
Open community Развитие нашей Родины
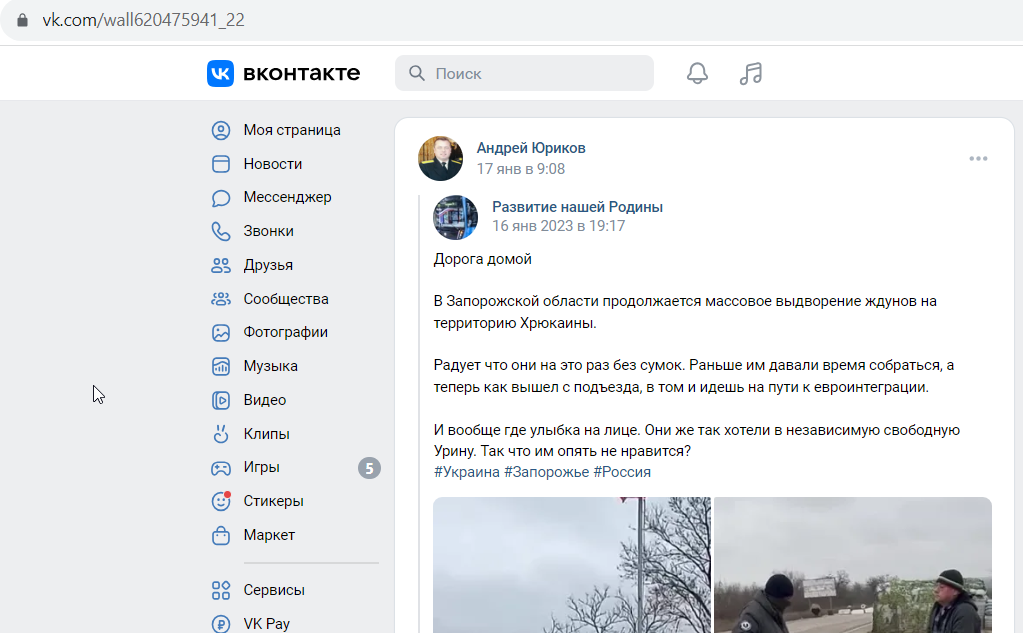[577, 207]
